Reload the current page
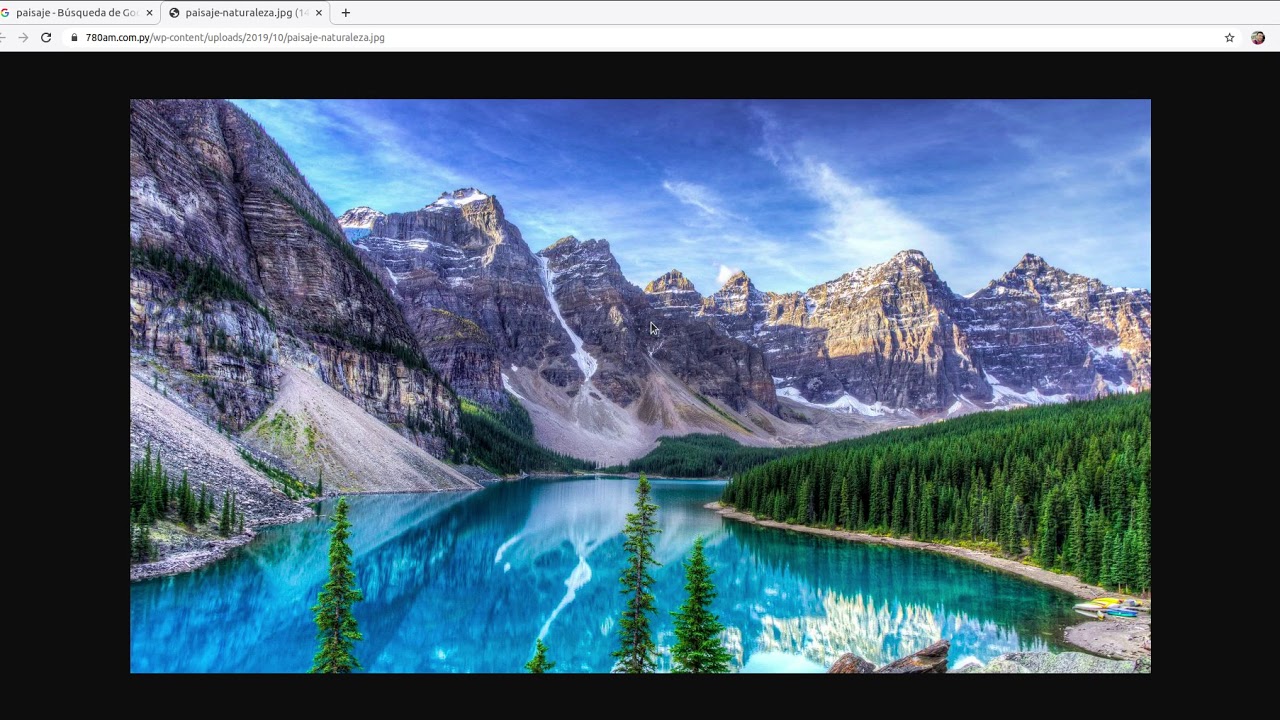The height and width of the screenshot is (720, 1280). [x=46, y=37]
